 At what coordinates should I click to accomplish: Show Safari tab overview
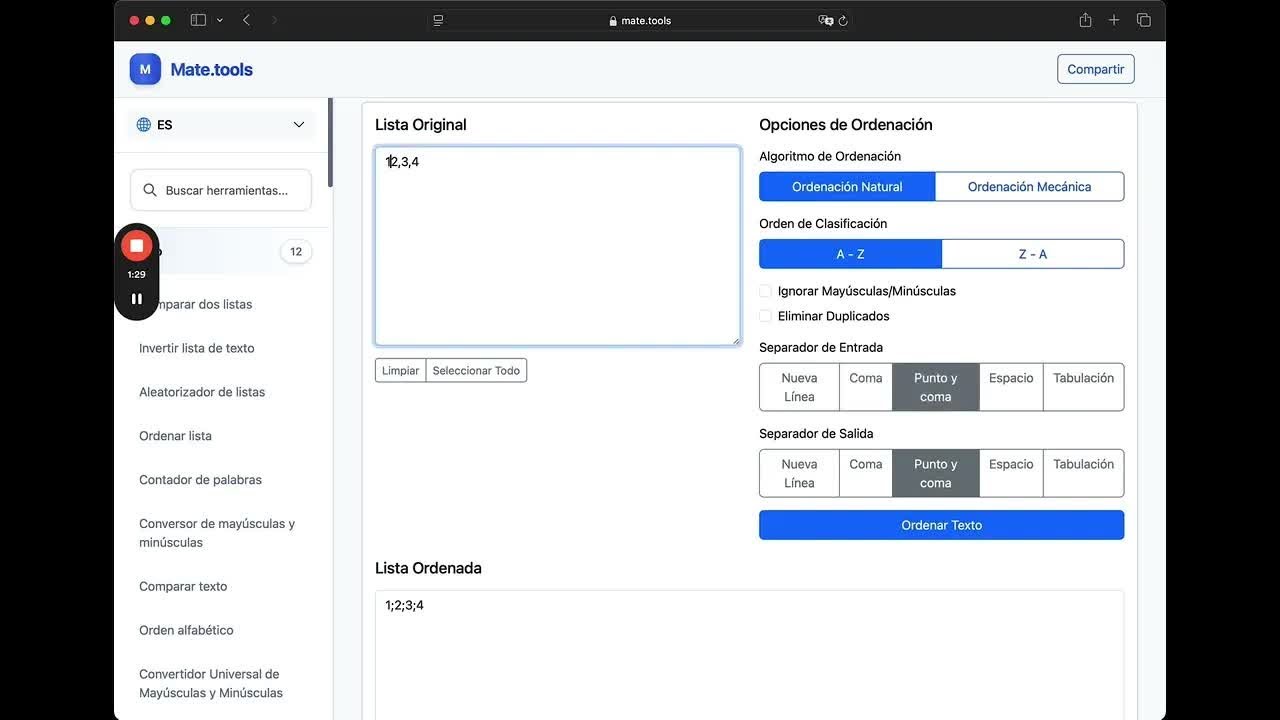[1144, 20]
